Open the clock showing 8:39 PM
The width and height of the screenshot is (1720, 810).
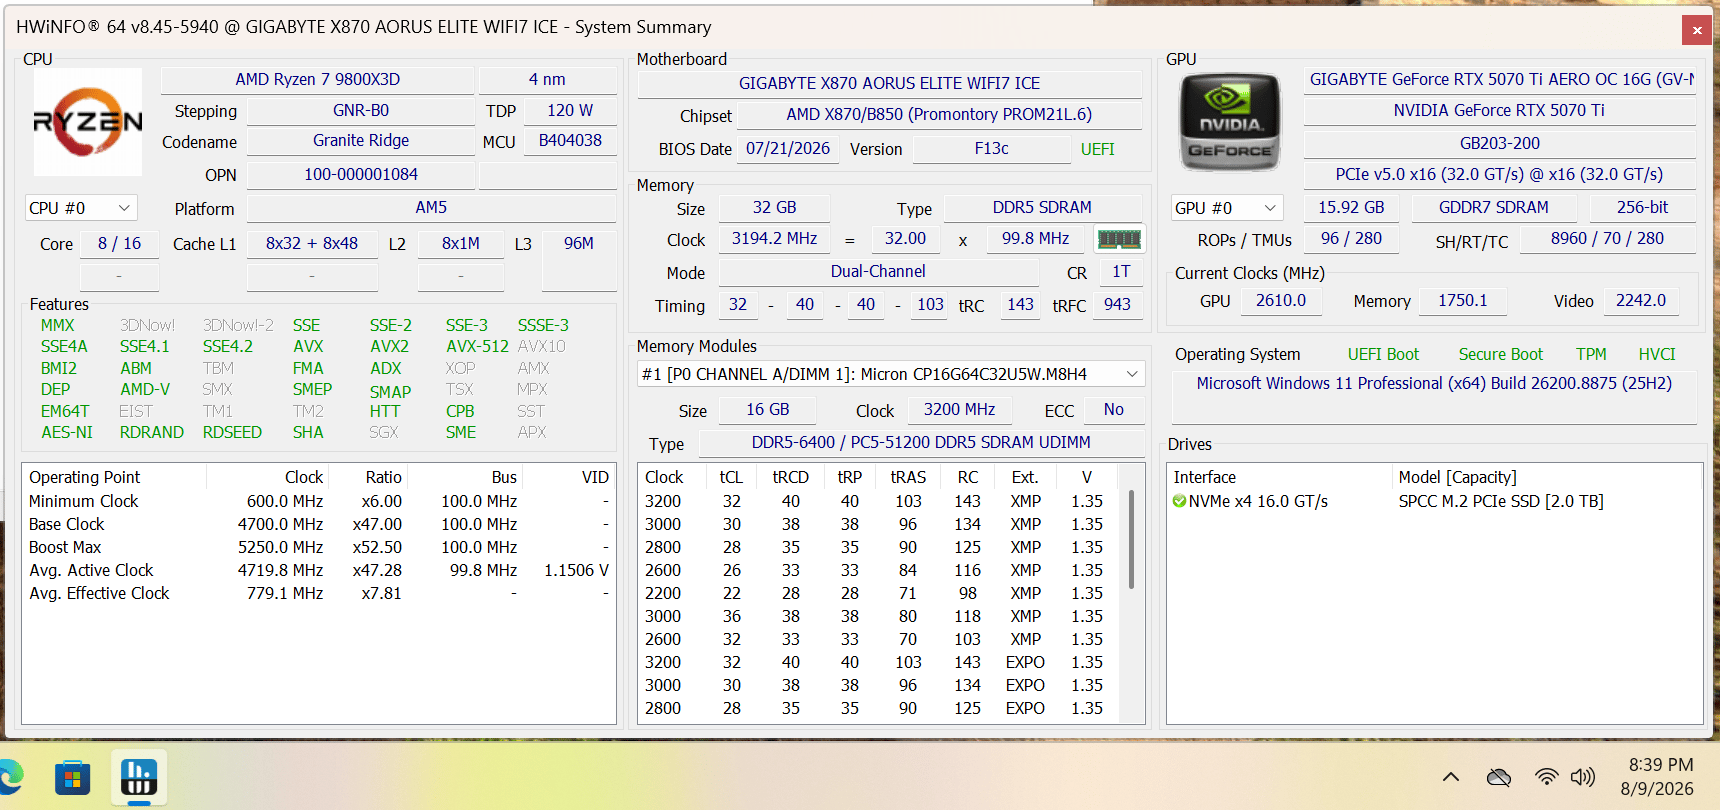click(x=1657, y=777)
